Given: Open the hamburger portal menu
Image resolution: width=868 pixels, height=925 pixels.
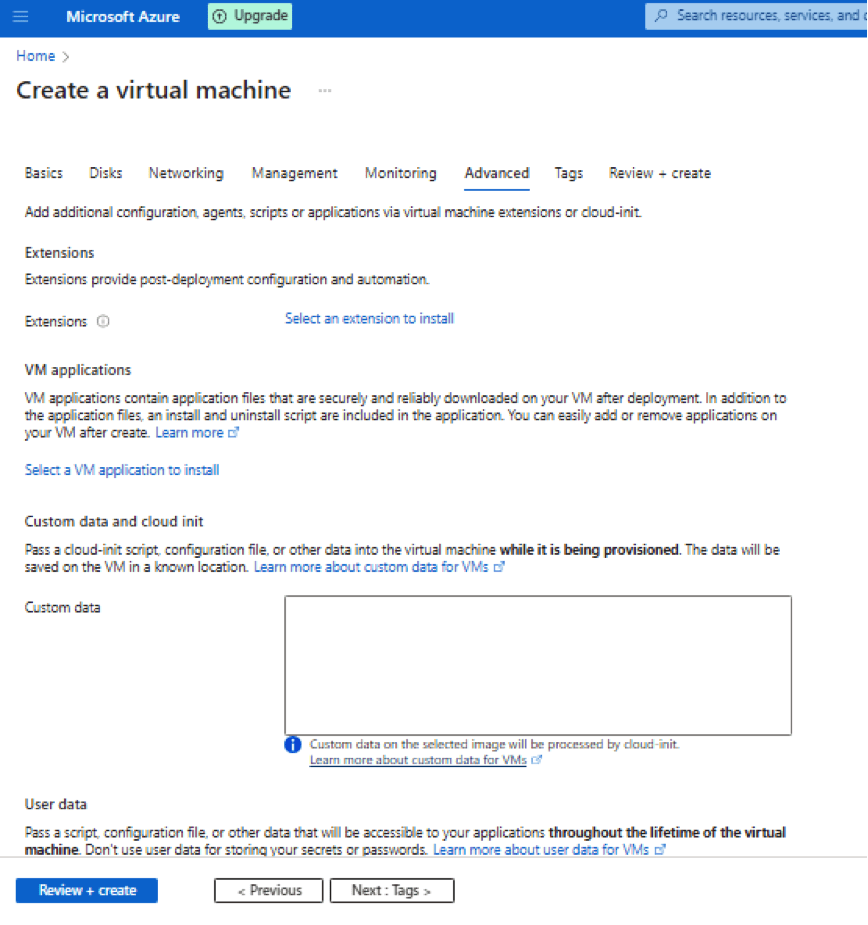Looking at the screenshot, I should click(x=21, y=17).
